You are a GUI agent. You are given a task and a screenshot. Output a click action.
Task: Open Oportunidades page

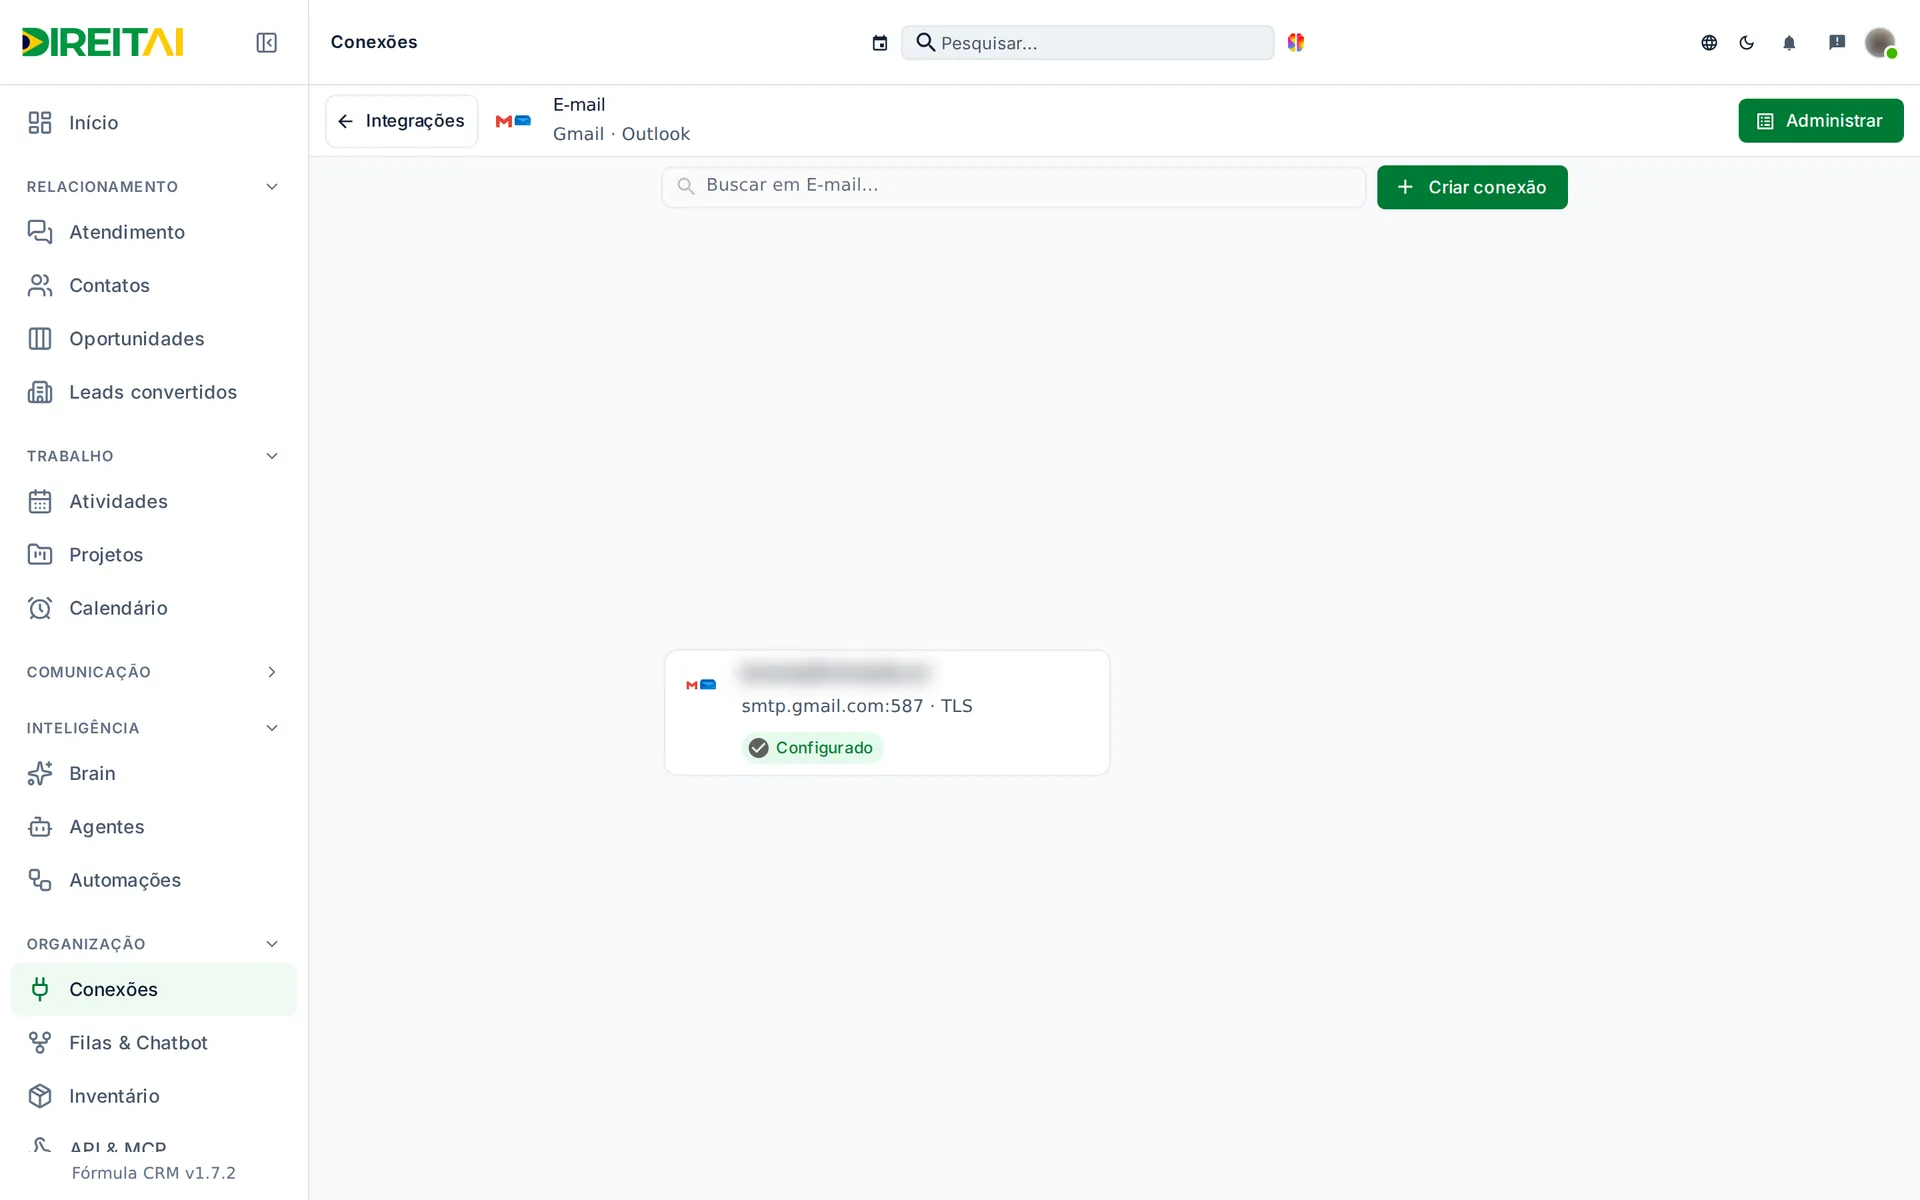coord(154,339)
